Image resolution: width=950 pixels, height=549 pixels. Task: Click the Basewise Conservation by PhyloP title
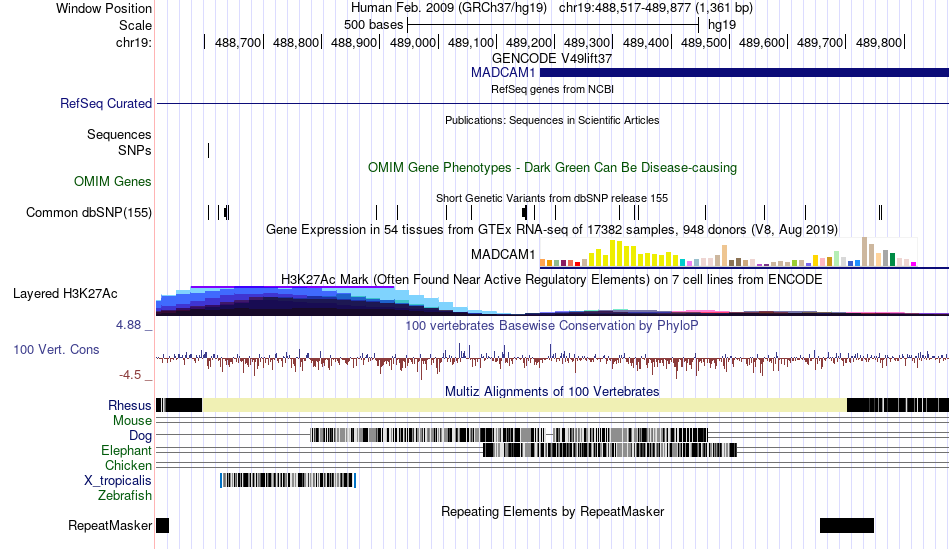click(552, 325)
